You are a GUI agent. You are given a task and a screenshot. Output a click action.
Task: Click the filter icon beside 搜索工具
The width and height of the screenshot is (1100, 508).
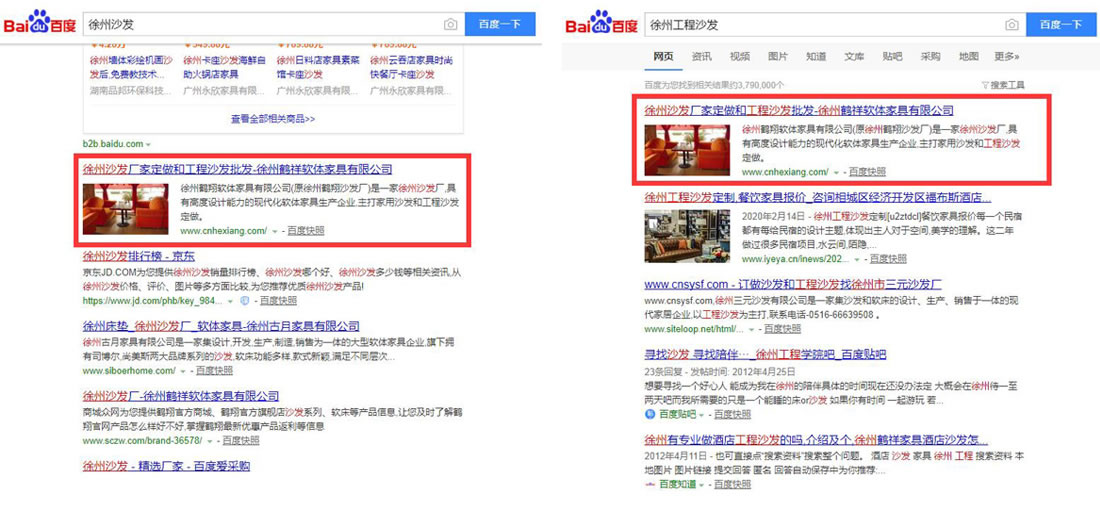(x=985, y=86)
